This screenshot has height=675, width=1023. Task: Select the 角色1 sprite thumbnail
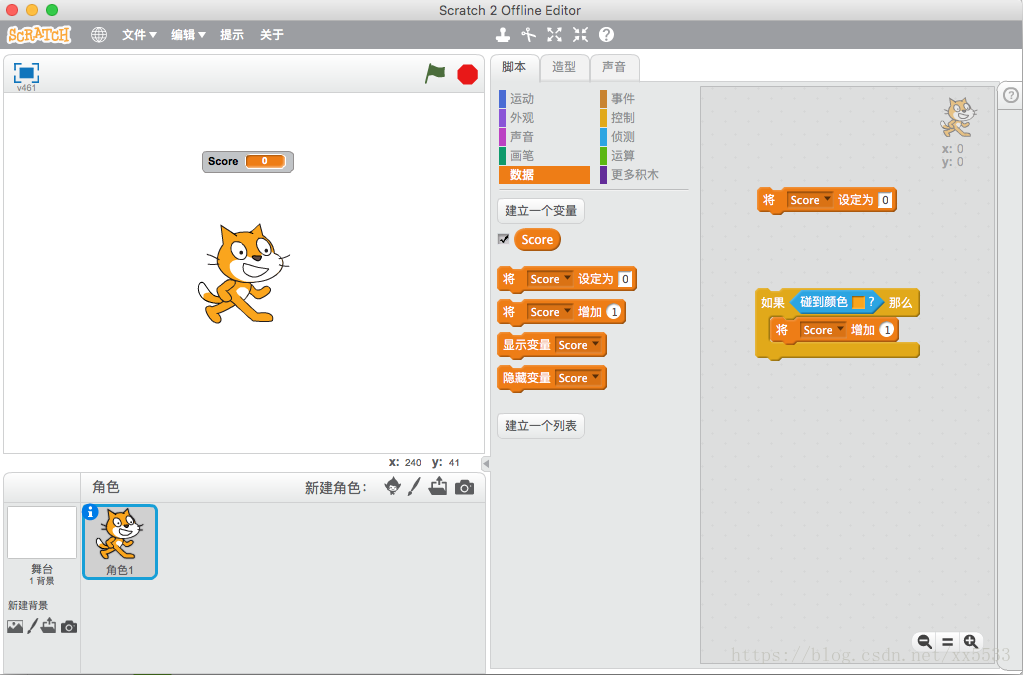tap(120, 542)
